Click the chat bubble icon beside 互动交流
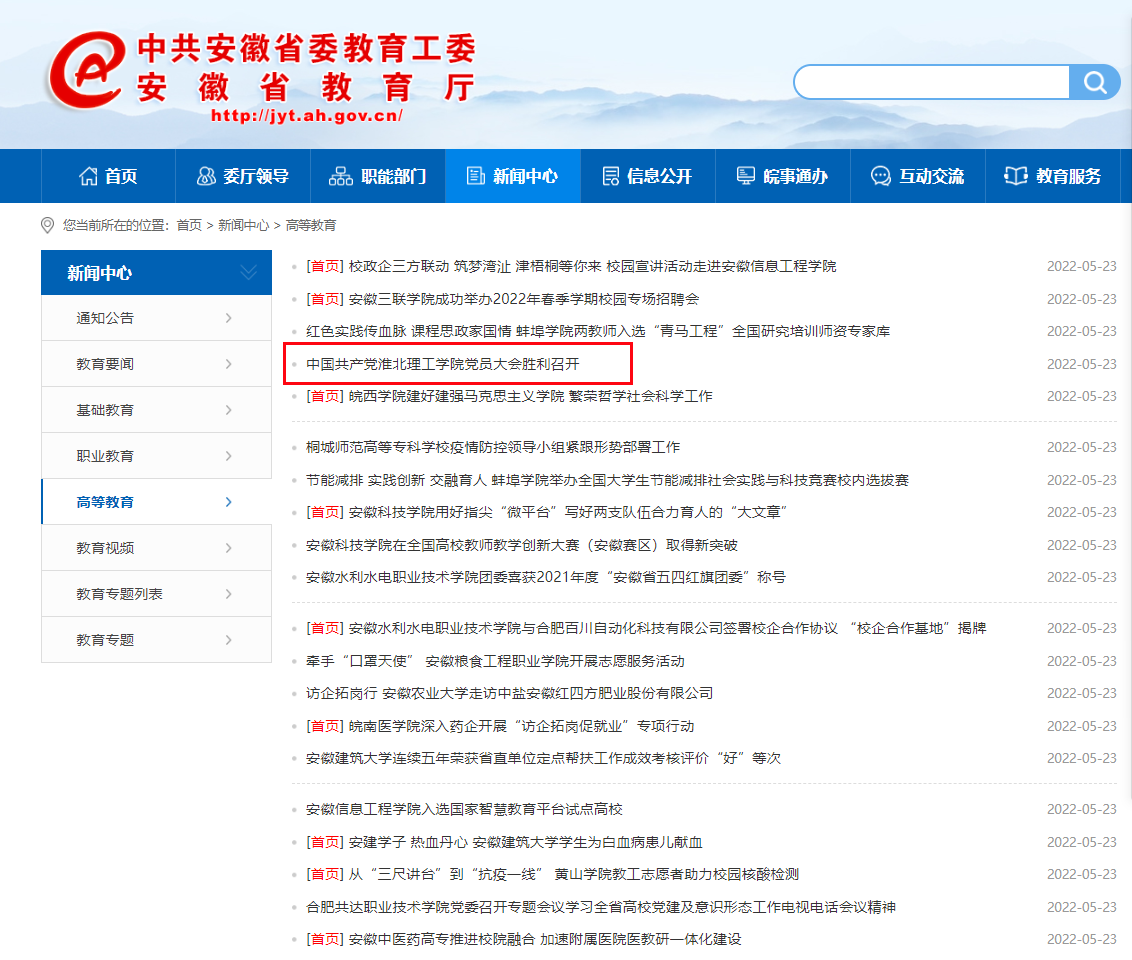1132x960 pixels. pos(880,176)
